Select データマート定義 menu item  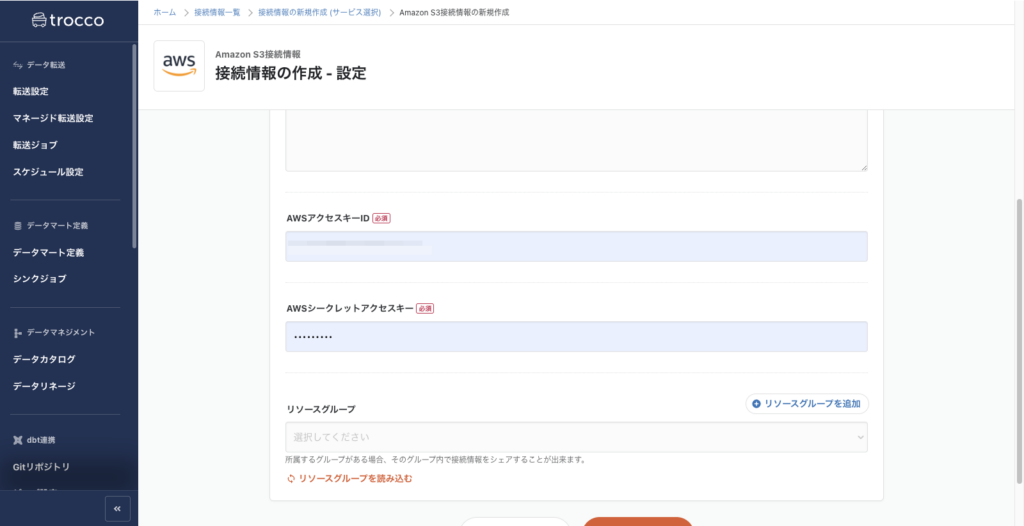click(48, 252)
